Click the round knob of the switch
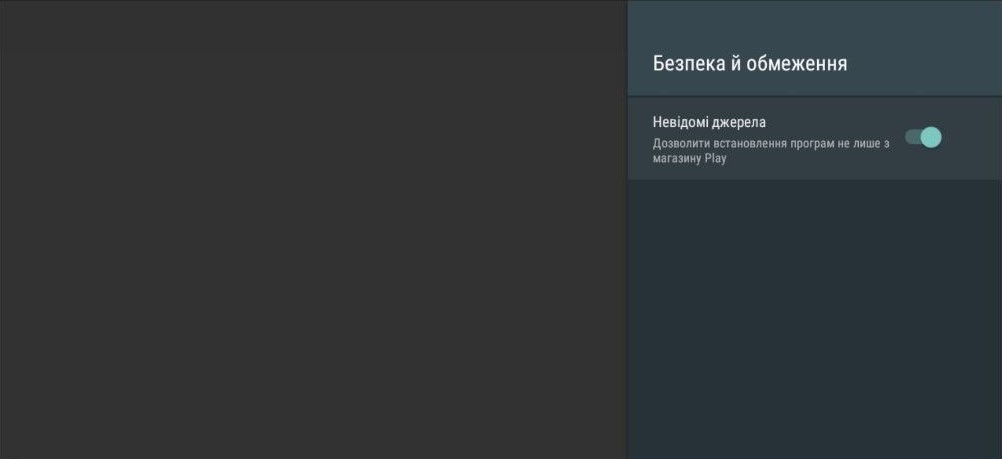The image size is (1002, 459). (931, 137)
